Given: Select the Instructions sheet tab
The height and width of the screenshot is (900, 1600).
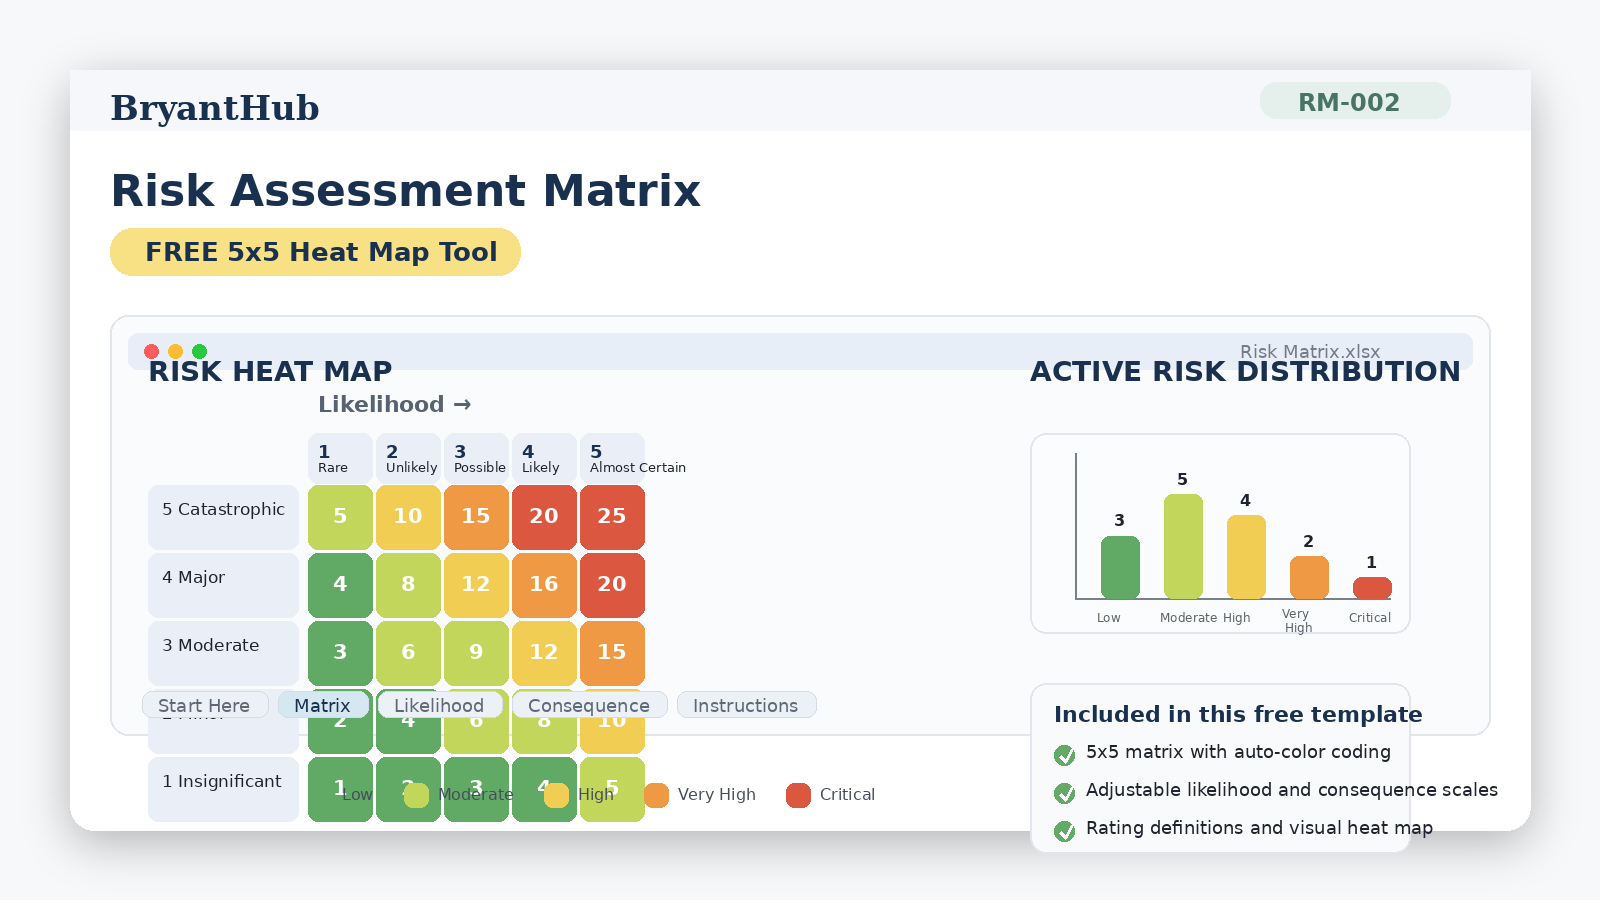Looking at the screenshot, I should point(746,705).
